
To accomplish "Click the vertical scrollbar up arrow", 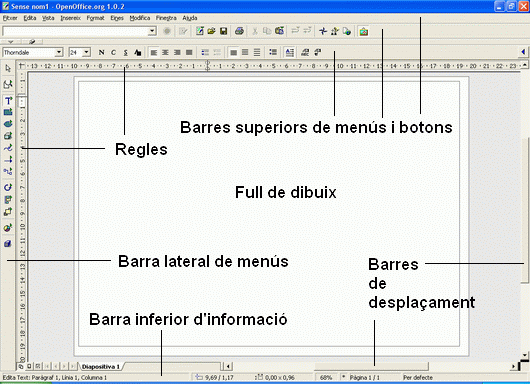I will (x=525, y=64).
